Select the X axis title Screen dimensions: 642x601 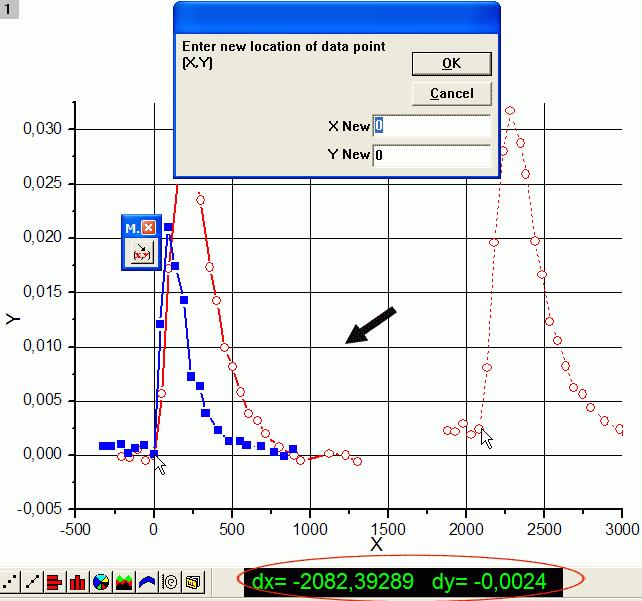click(376, 544)
